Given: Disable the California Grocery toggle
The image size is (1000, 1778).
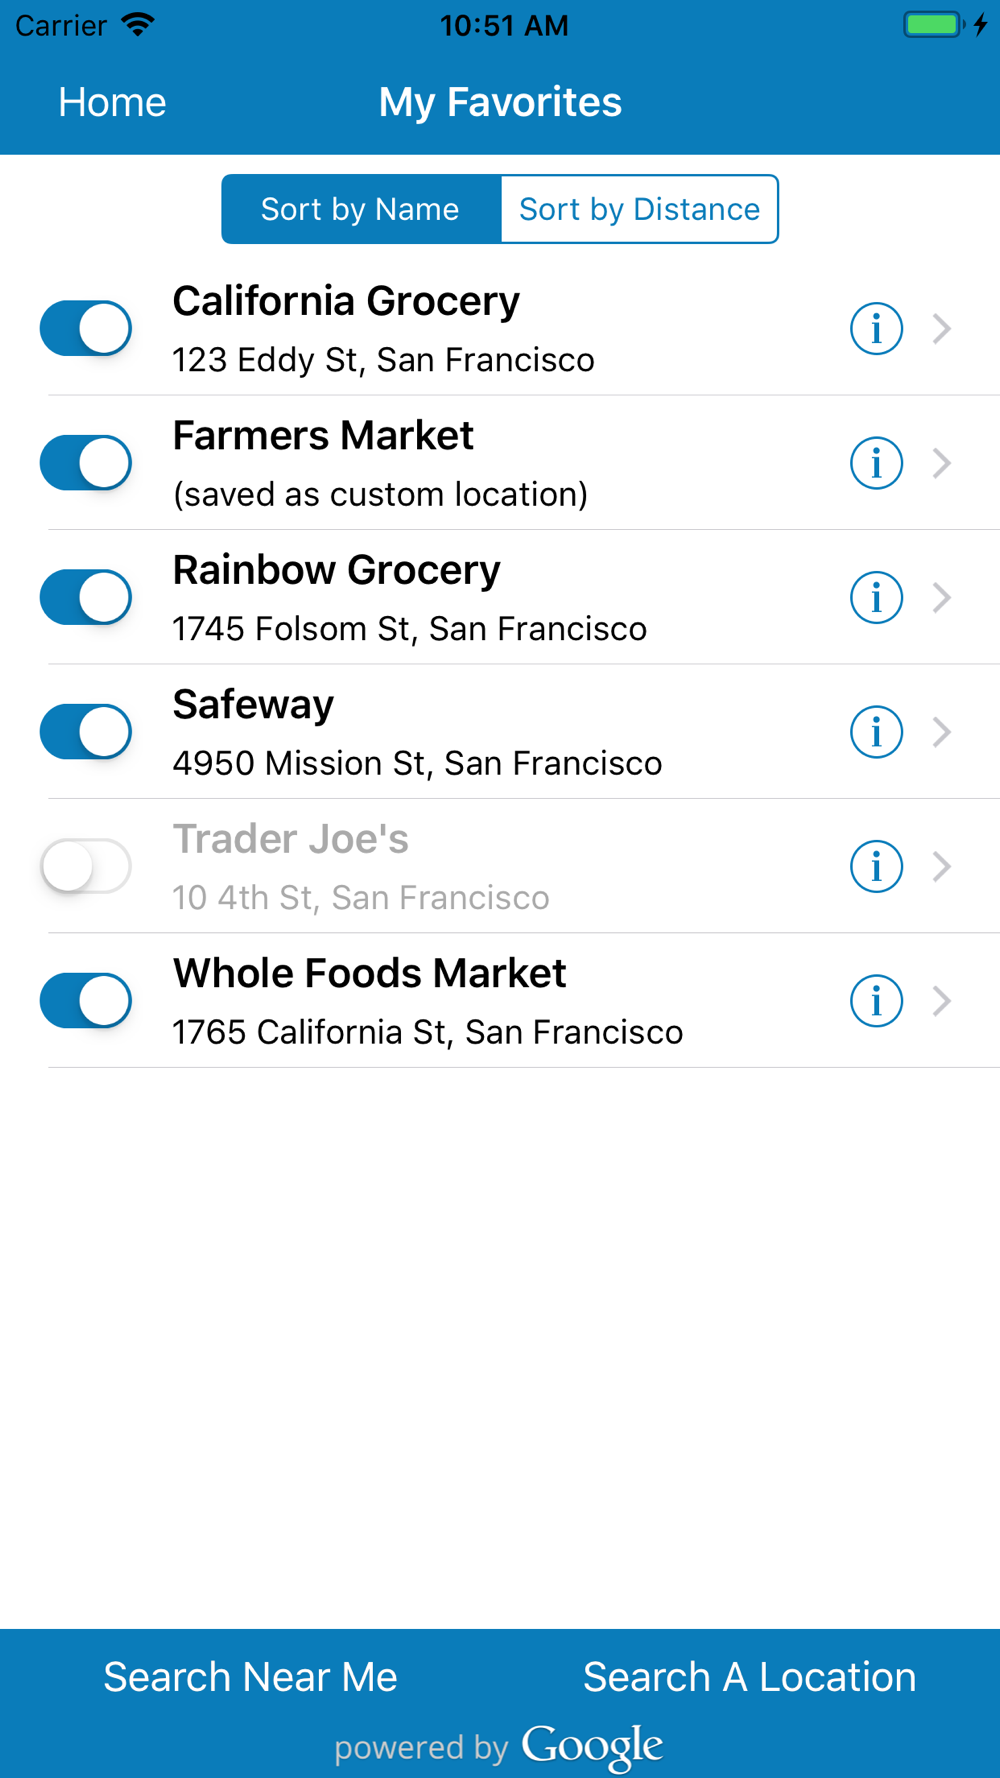Looking at the screenshot, I should pos(86,328).
